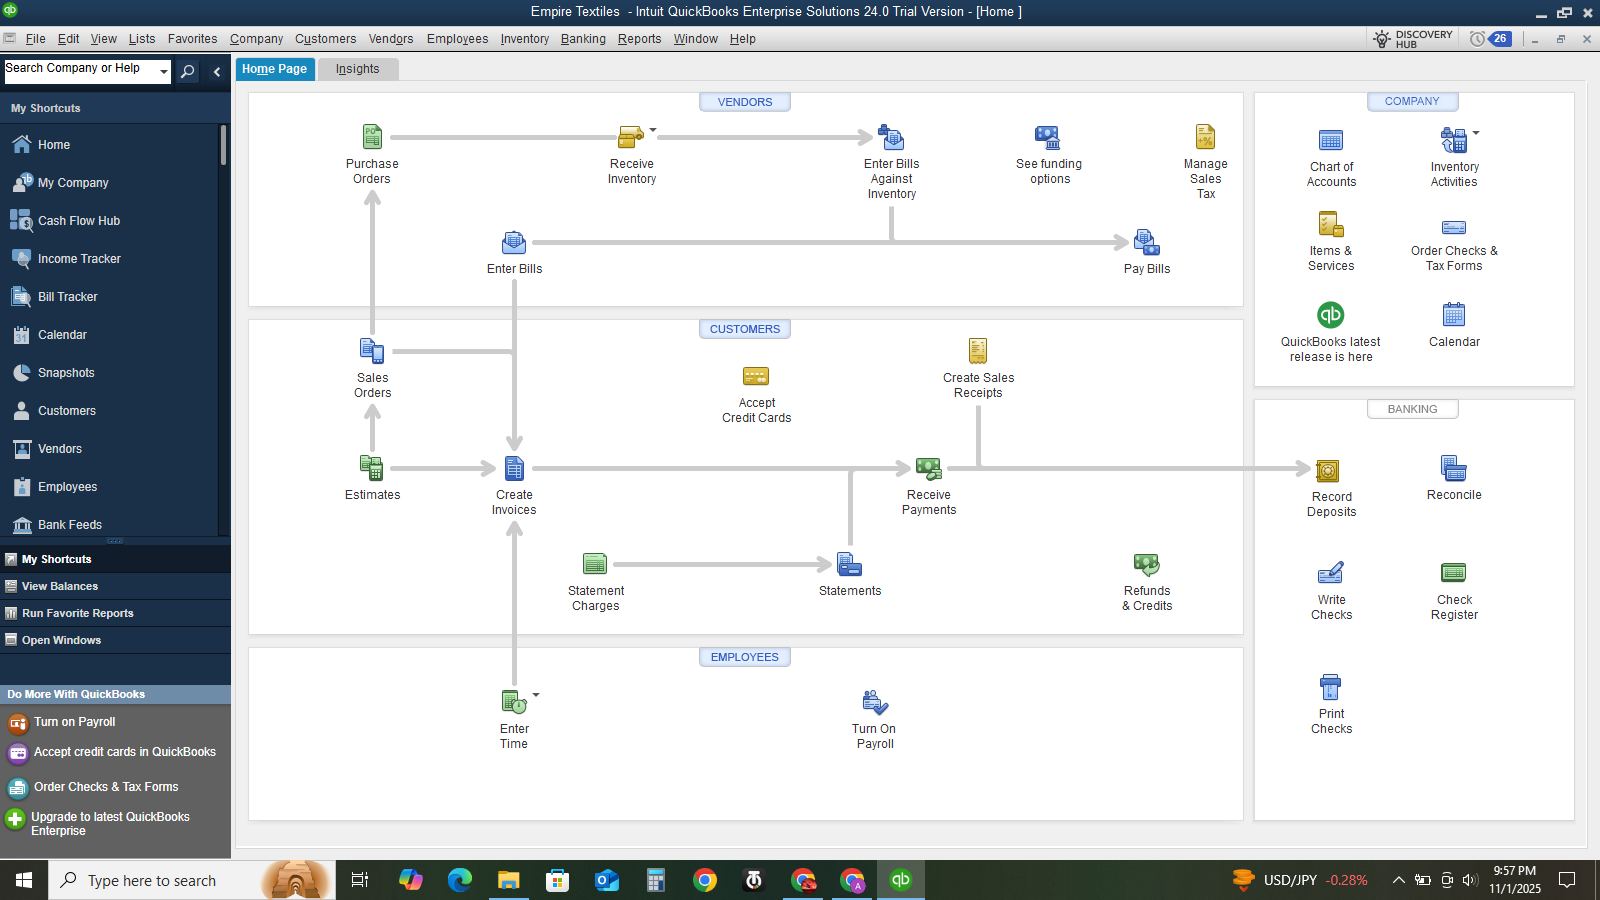Select the Pay Bills icon
This screenshot has height=900, width=1600.
(1147, 242)
